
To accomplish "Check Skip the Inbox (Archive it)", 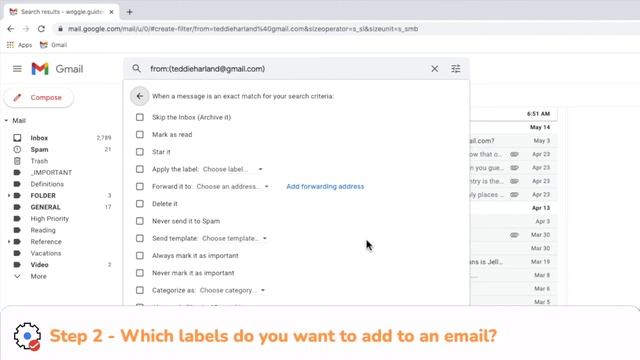I will point(140,117).
